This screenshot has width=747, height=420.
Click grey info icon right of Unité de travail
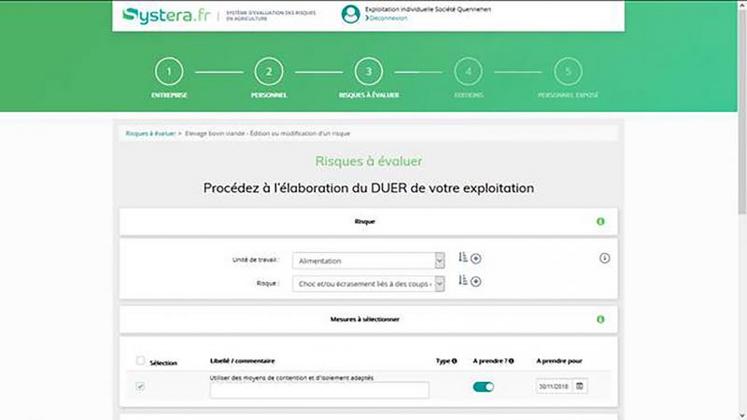point(605,258)
